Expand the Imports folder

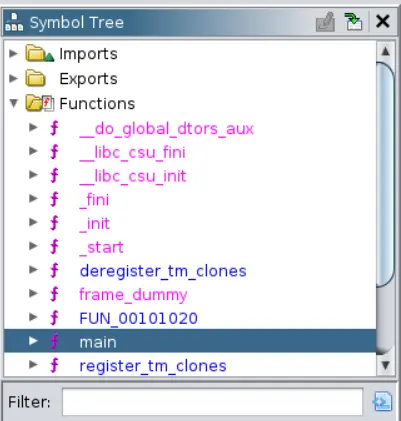13,53
